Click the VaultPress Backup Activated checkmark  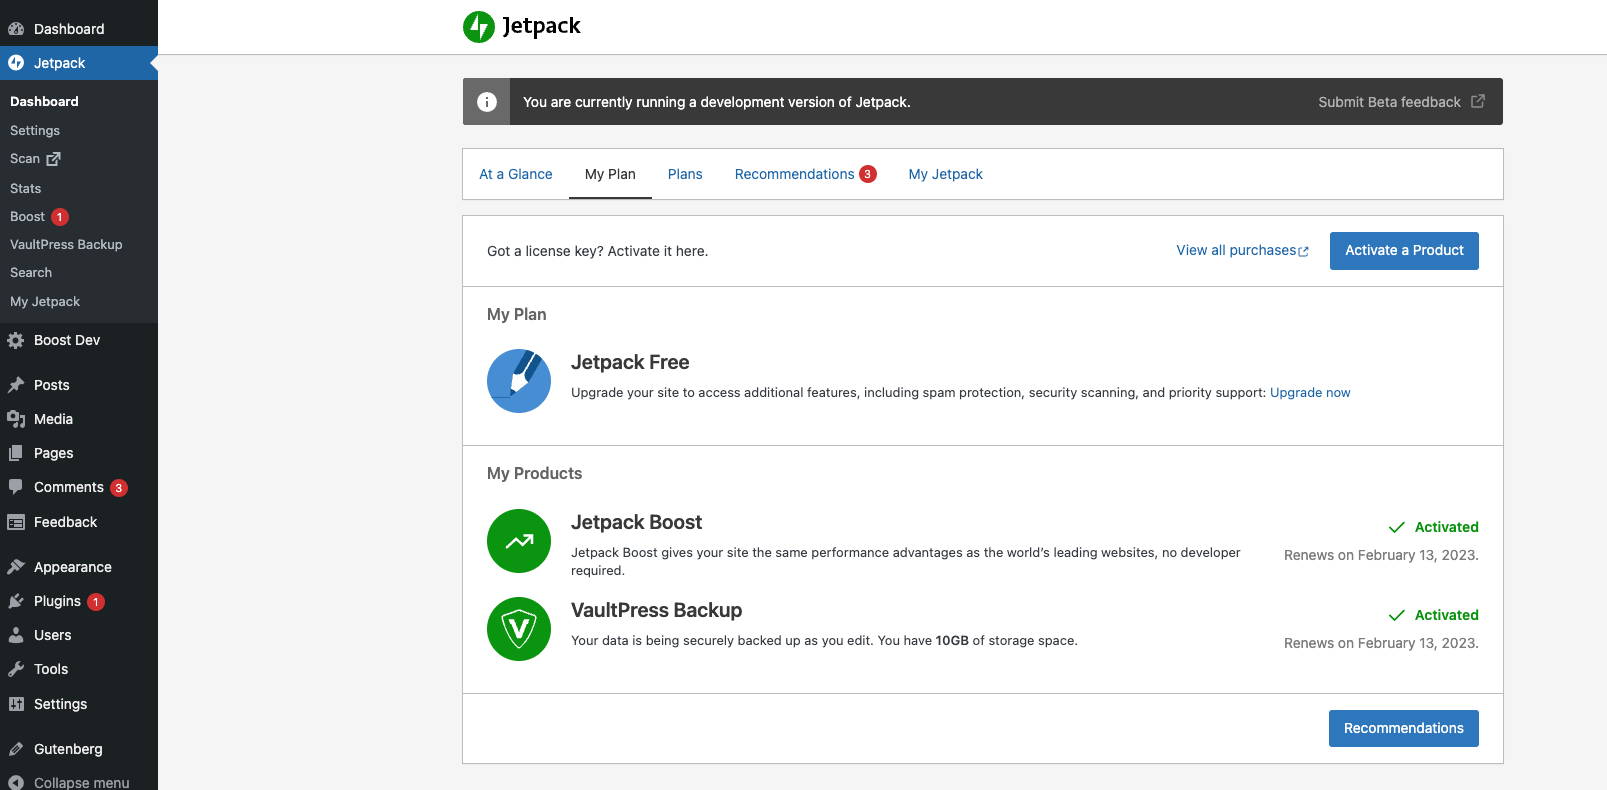point(1397,615)
